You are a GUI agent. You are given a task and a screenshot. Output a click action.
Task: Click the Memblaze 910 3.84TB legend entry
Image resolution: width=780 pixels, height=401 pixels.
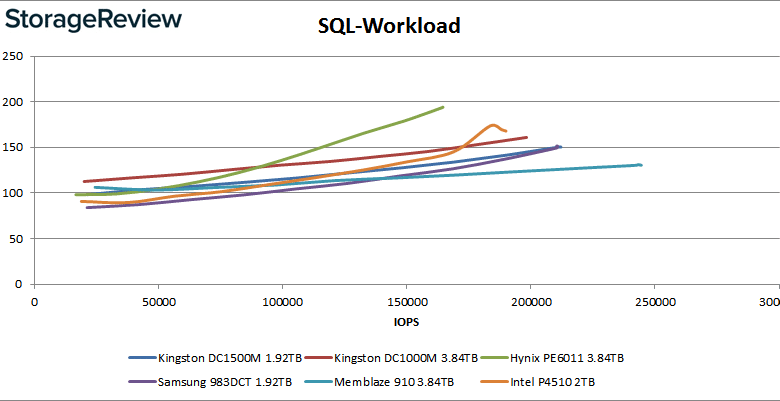pyautogui.click(x=380, y=382)
